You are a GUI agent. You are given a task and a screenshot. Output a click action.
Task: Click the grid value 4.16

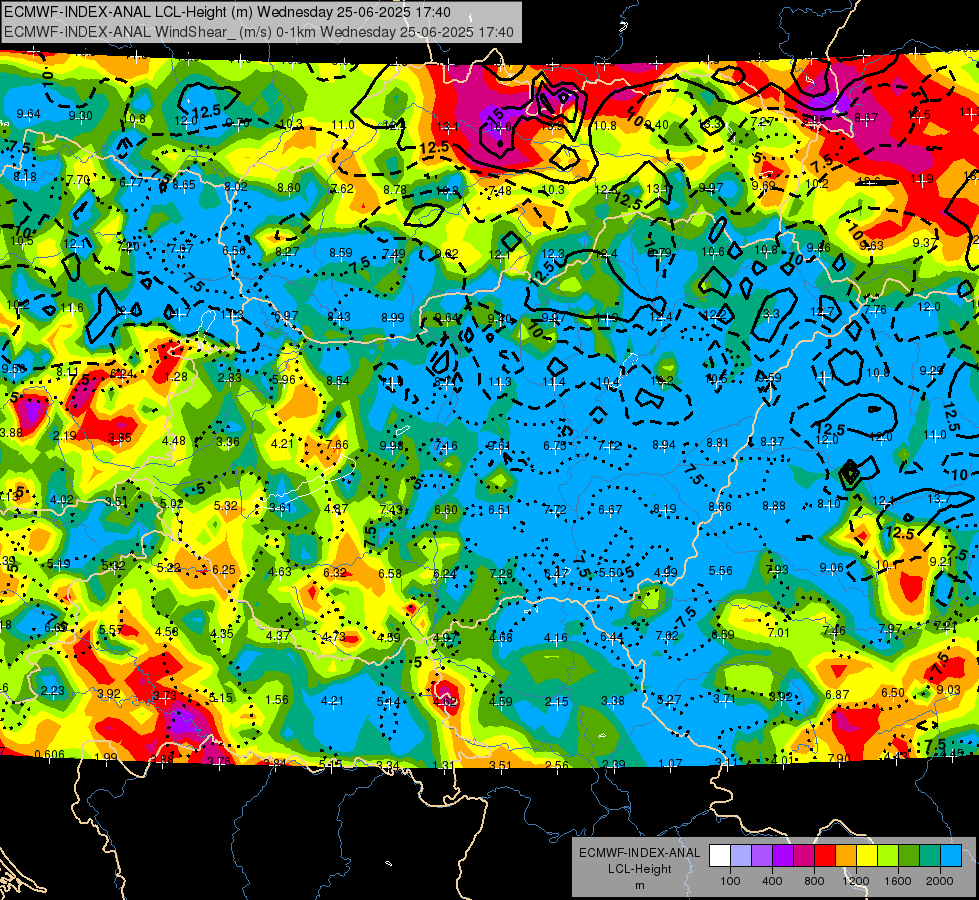pyautogui.click(x=556, y=638)
